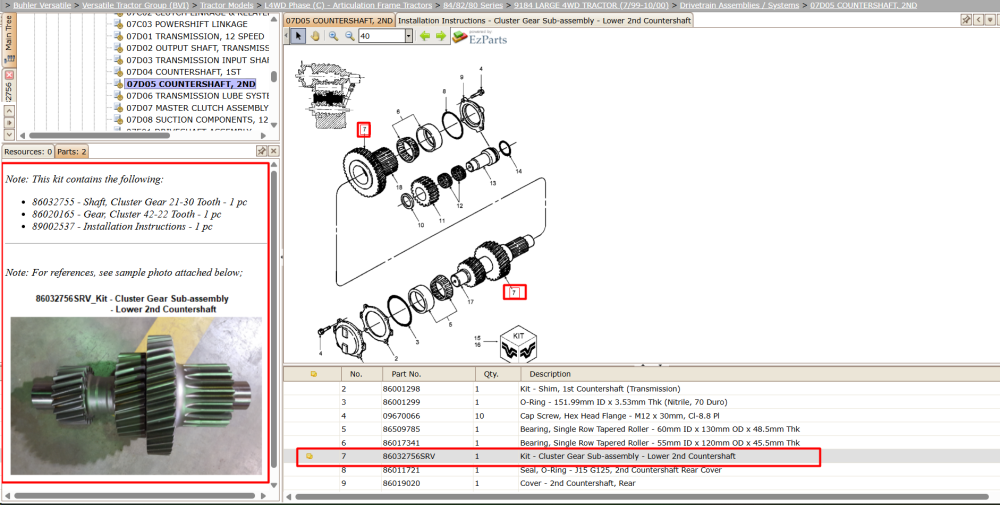
Task: Click the EzParts logo
Action: (x=480, y=36)
